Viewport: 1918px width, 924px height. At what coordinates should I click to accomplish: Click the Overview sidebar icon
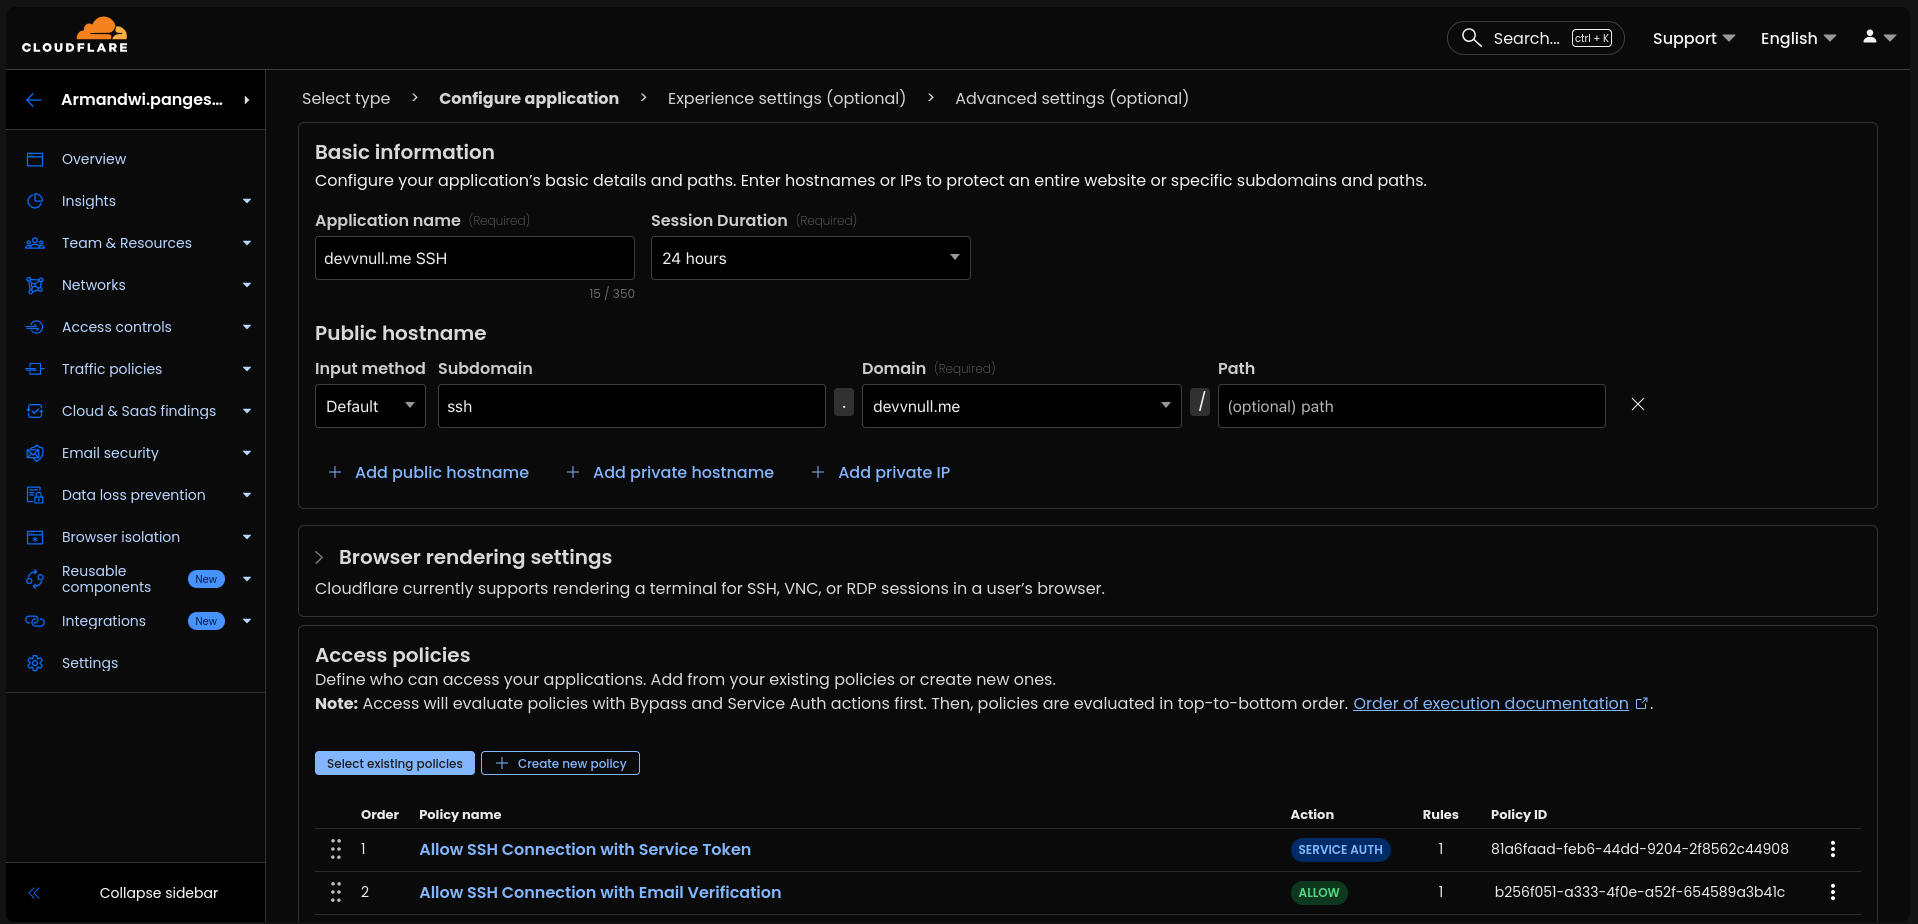35,159
